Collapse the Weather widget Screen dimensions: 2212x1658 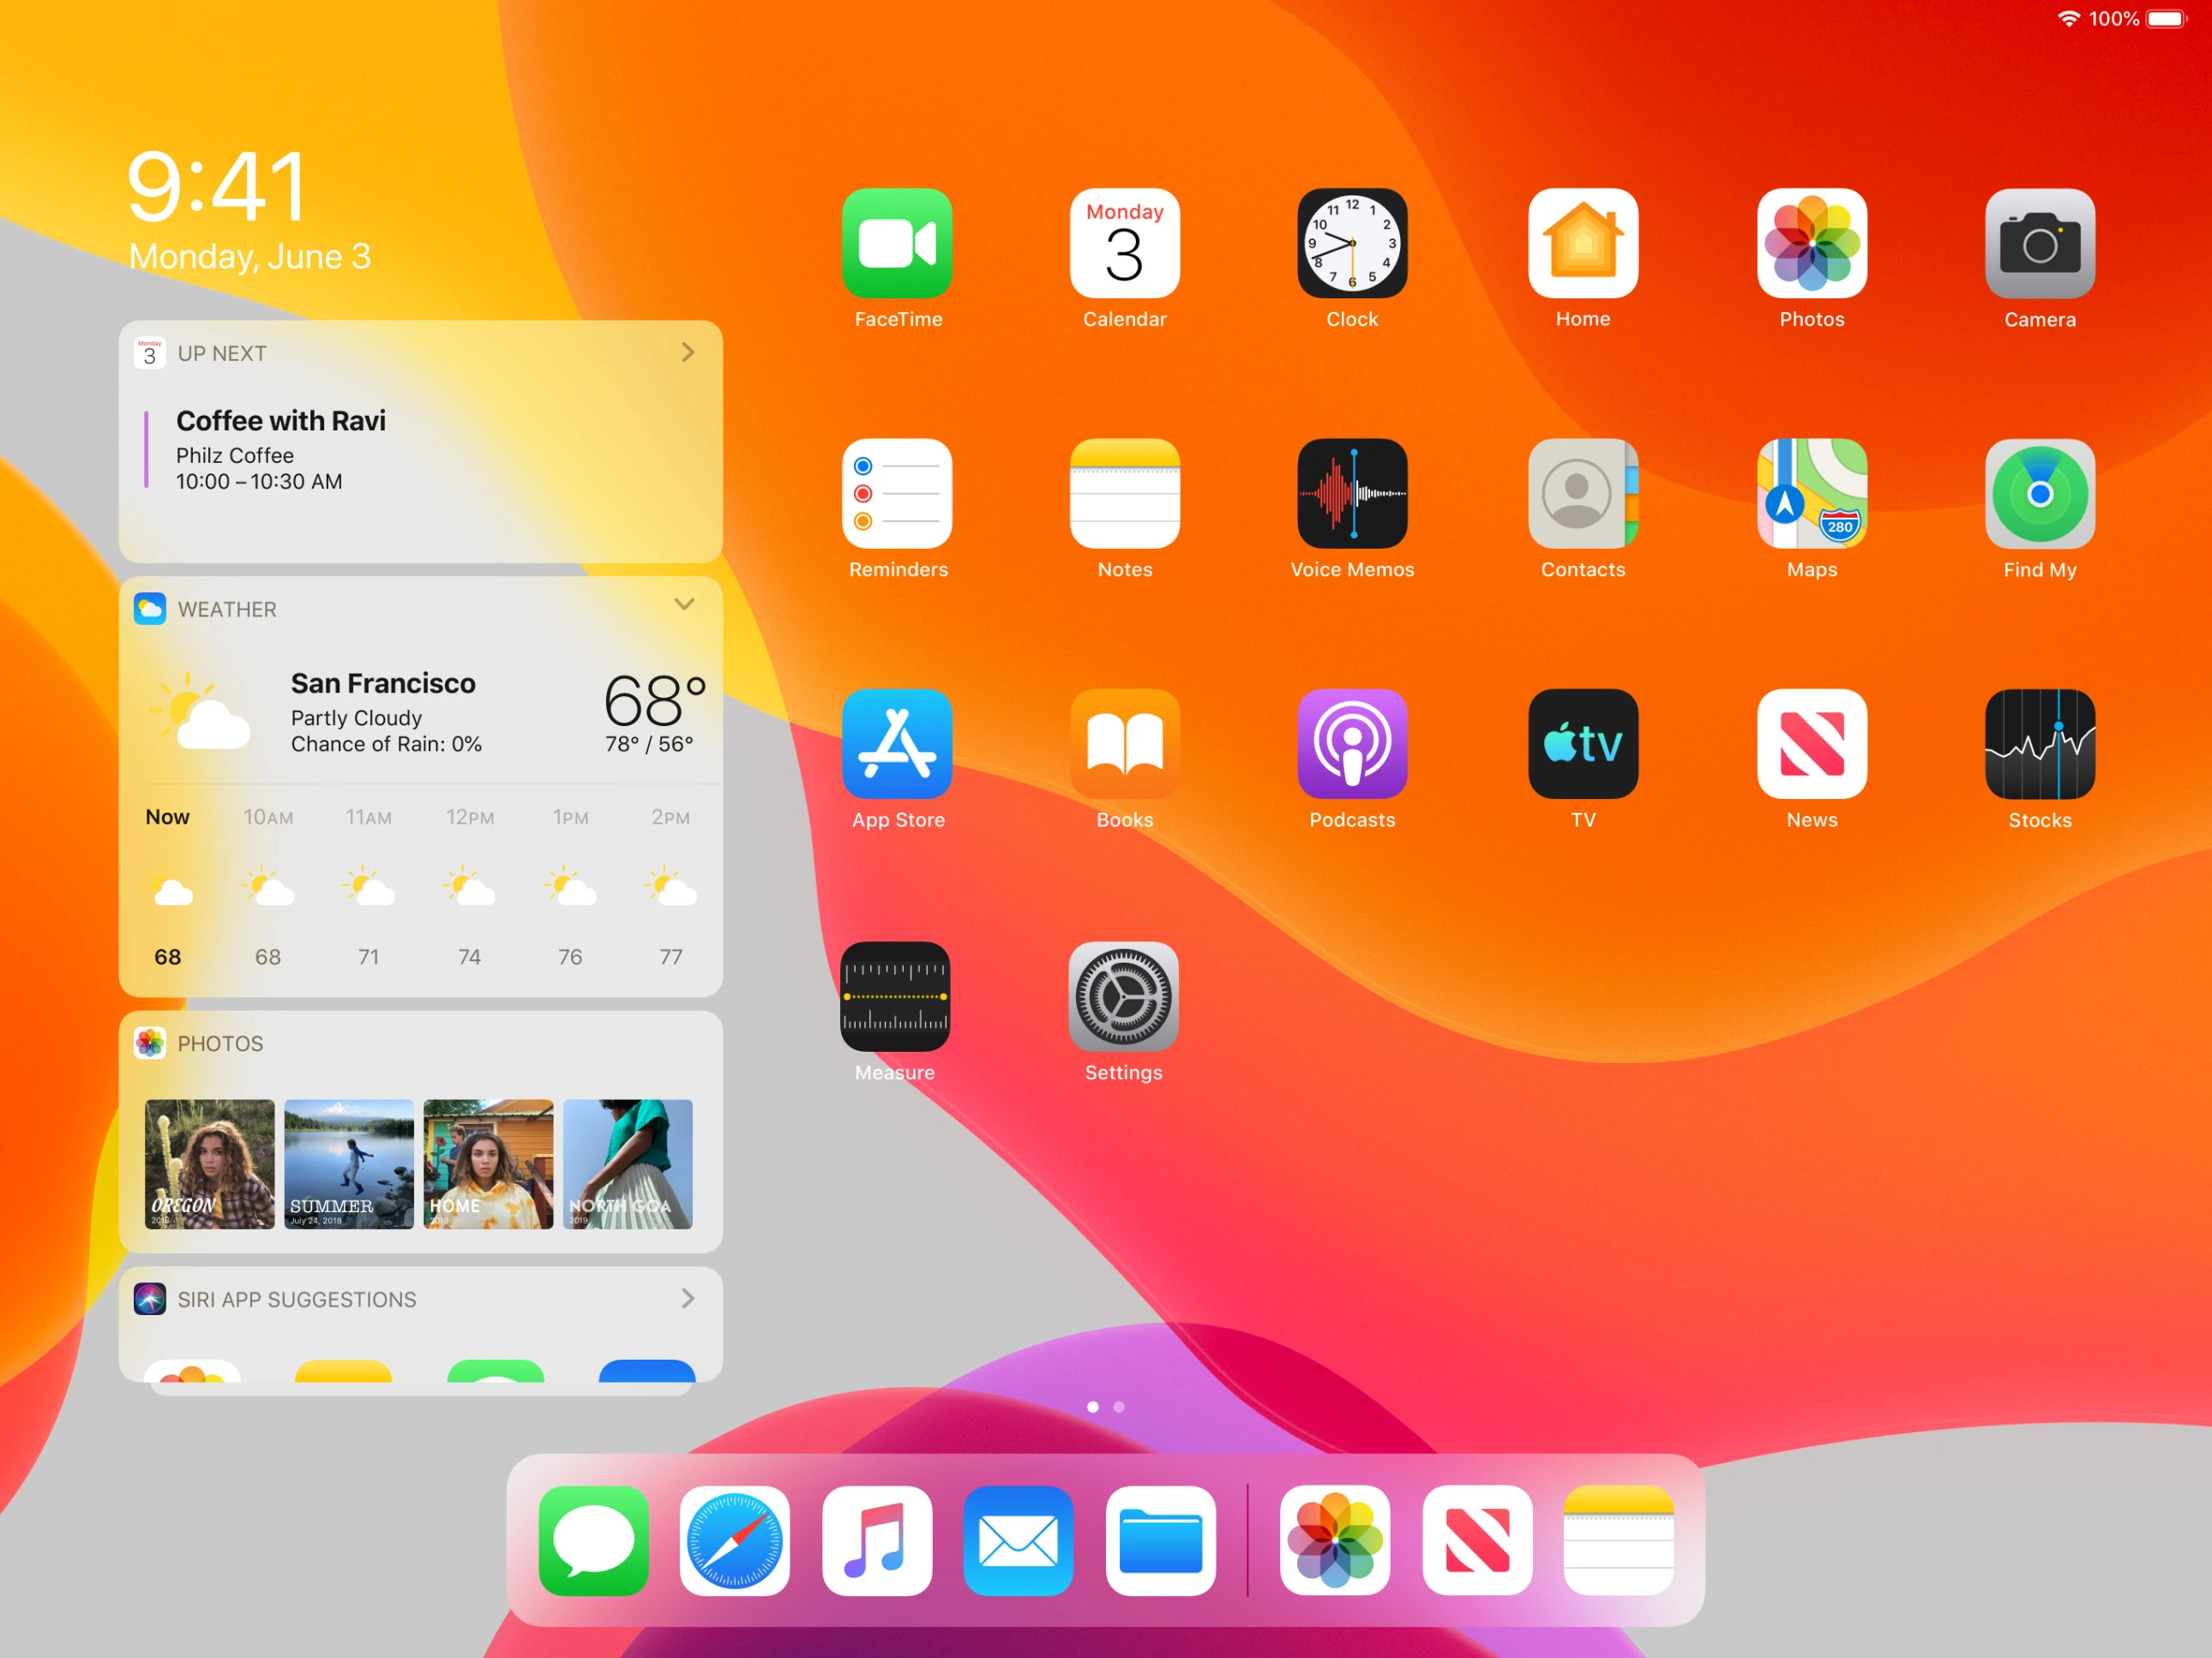coord(684,605)
